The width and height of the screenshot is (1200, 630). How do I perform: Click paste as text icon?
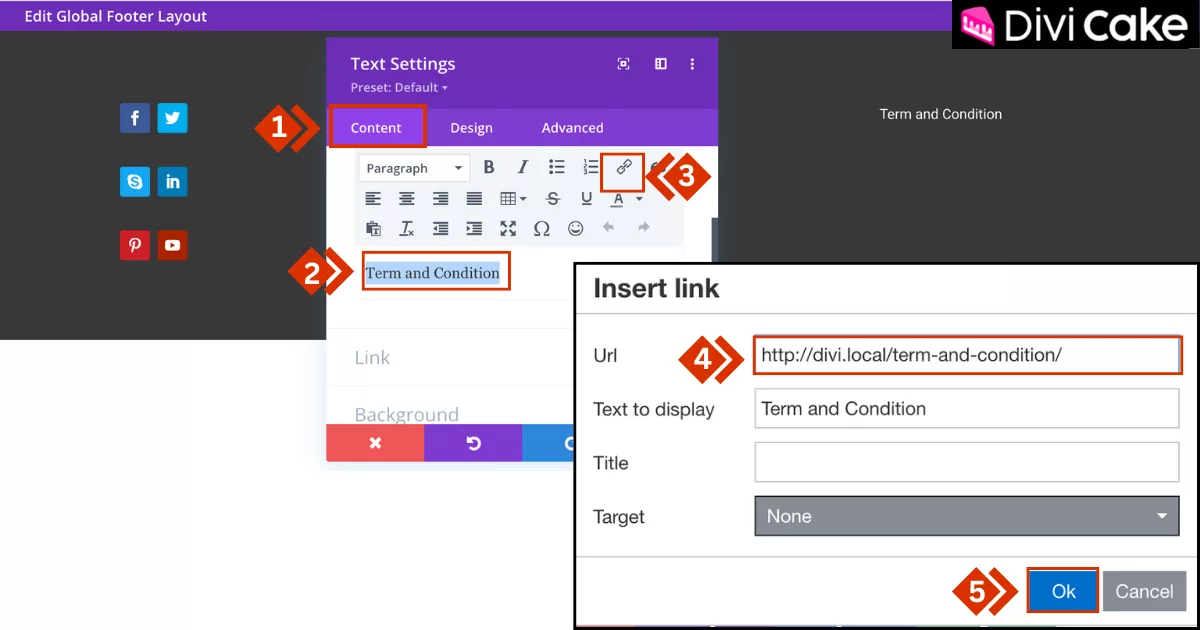click(x=373, y=228)
